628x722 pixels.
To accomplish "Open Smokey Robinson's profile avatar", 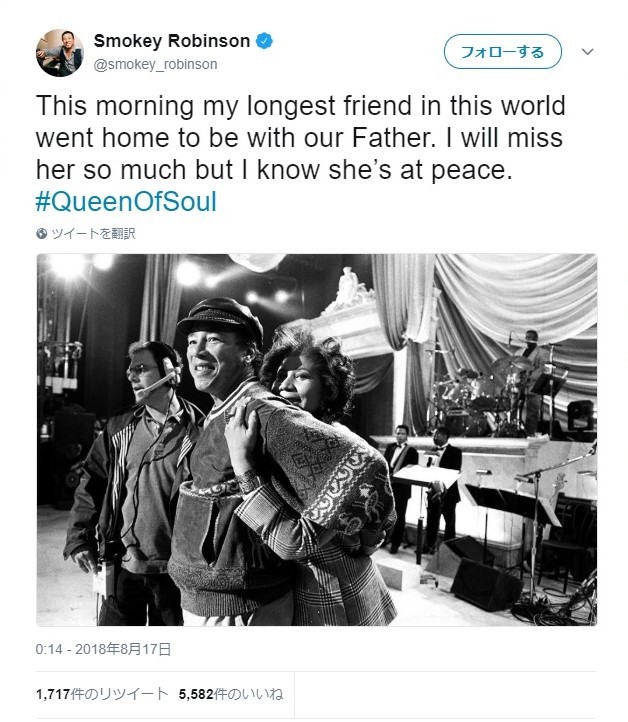I will coord(59,52).
